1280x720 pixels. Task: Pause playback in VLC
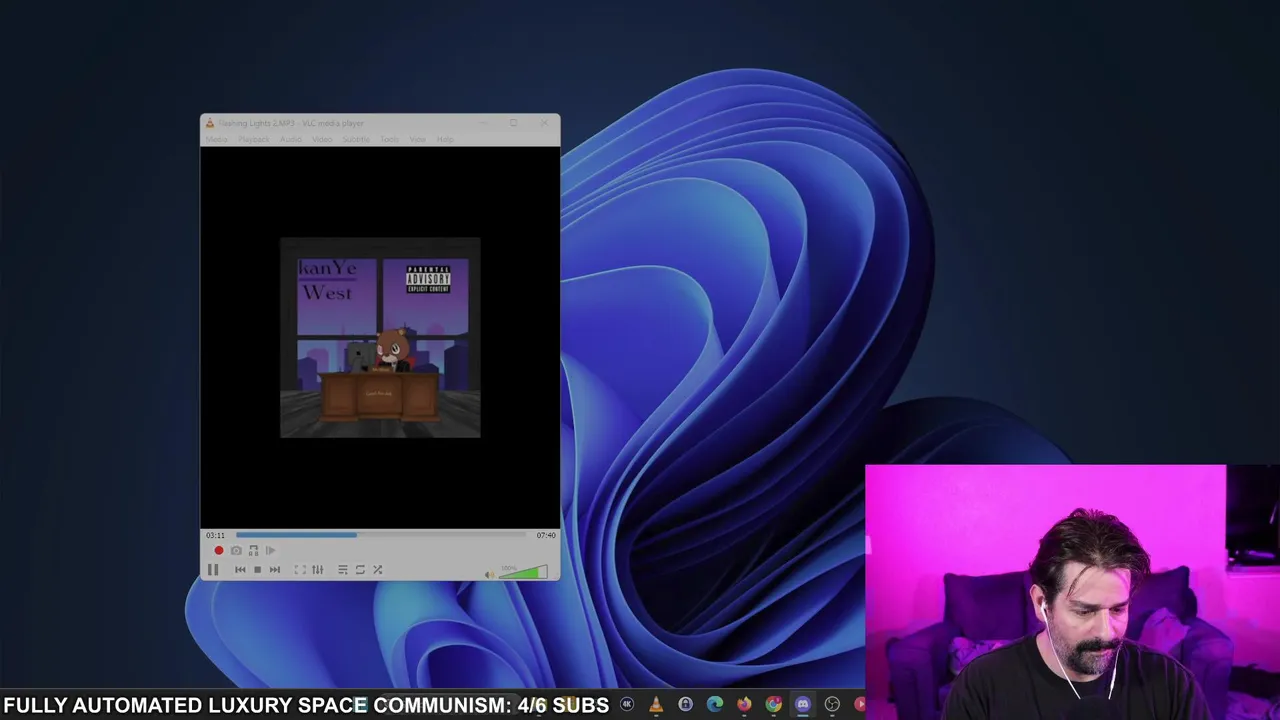[212, 570]
